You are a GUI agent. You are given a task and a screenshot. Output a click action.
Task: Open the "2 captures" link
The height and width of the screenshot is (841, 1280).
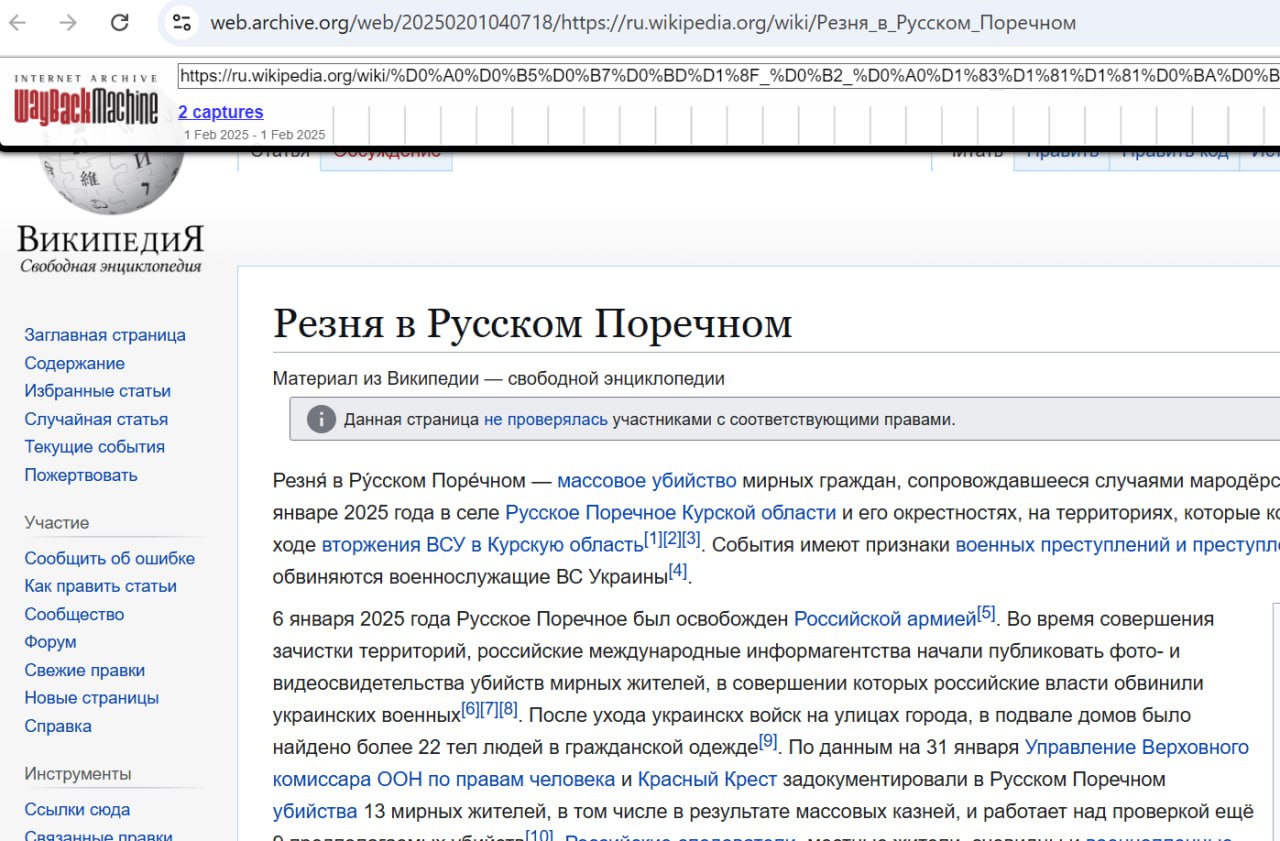(x=220, y=112)
